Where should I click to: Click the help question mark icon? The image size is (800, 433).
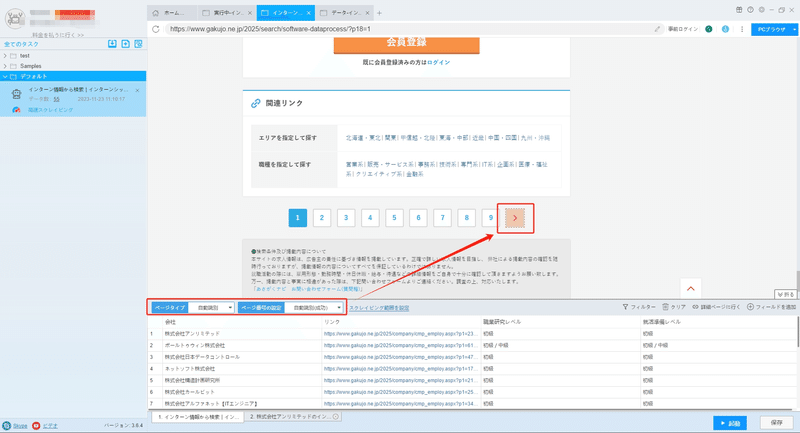point(750,10)
